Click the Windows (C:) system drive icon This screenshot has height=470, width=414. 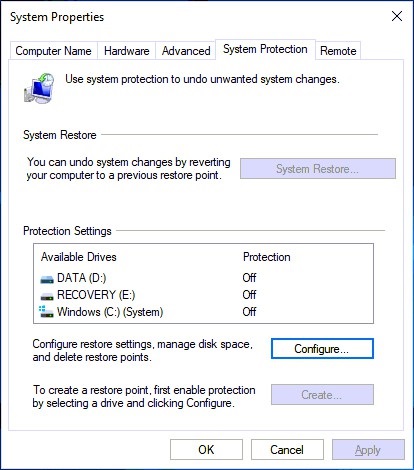coord(46,312)
